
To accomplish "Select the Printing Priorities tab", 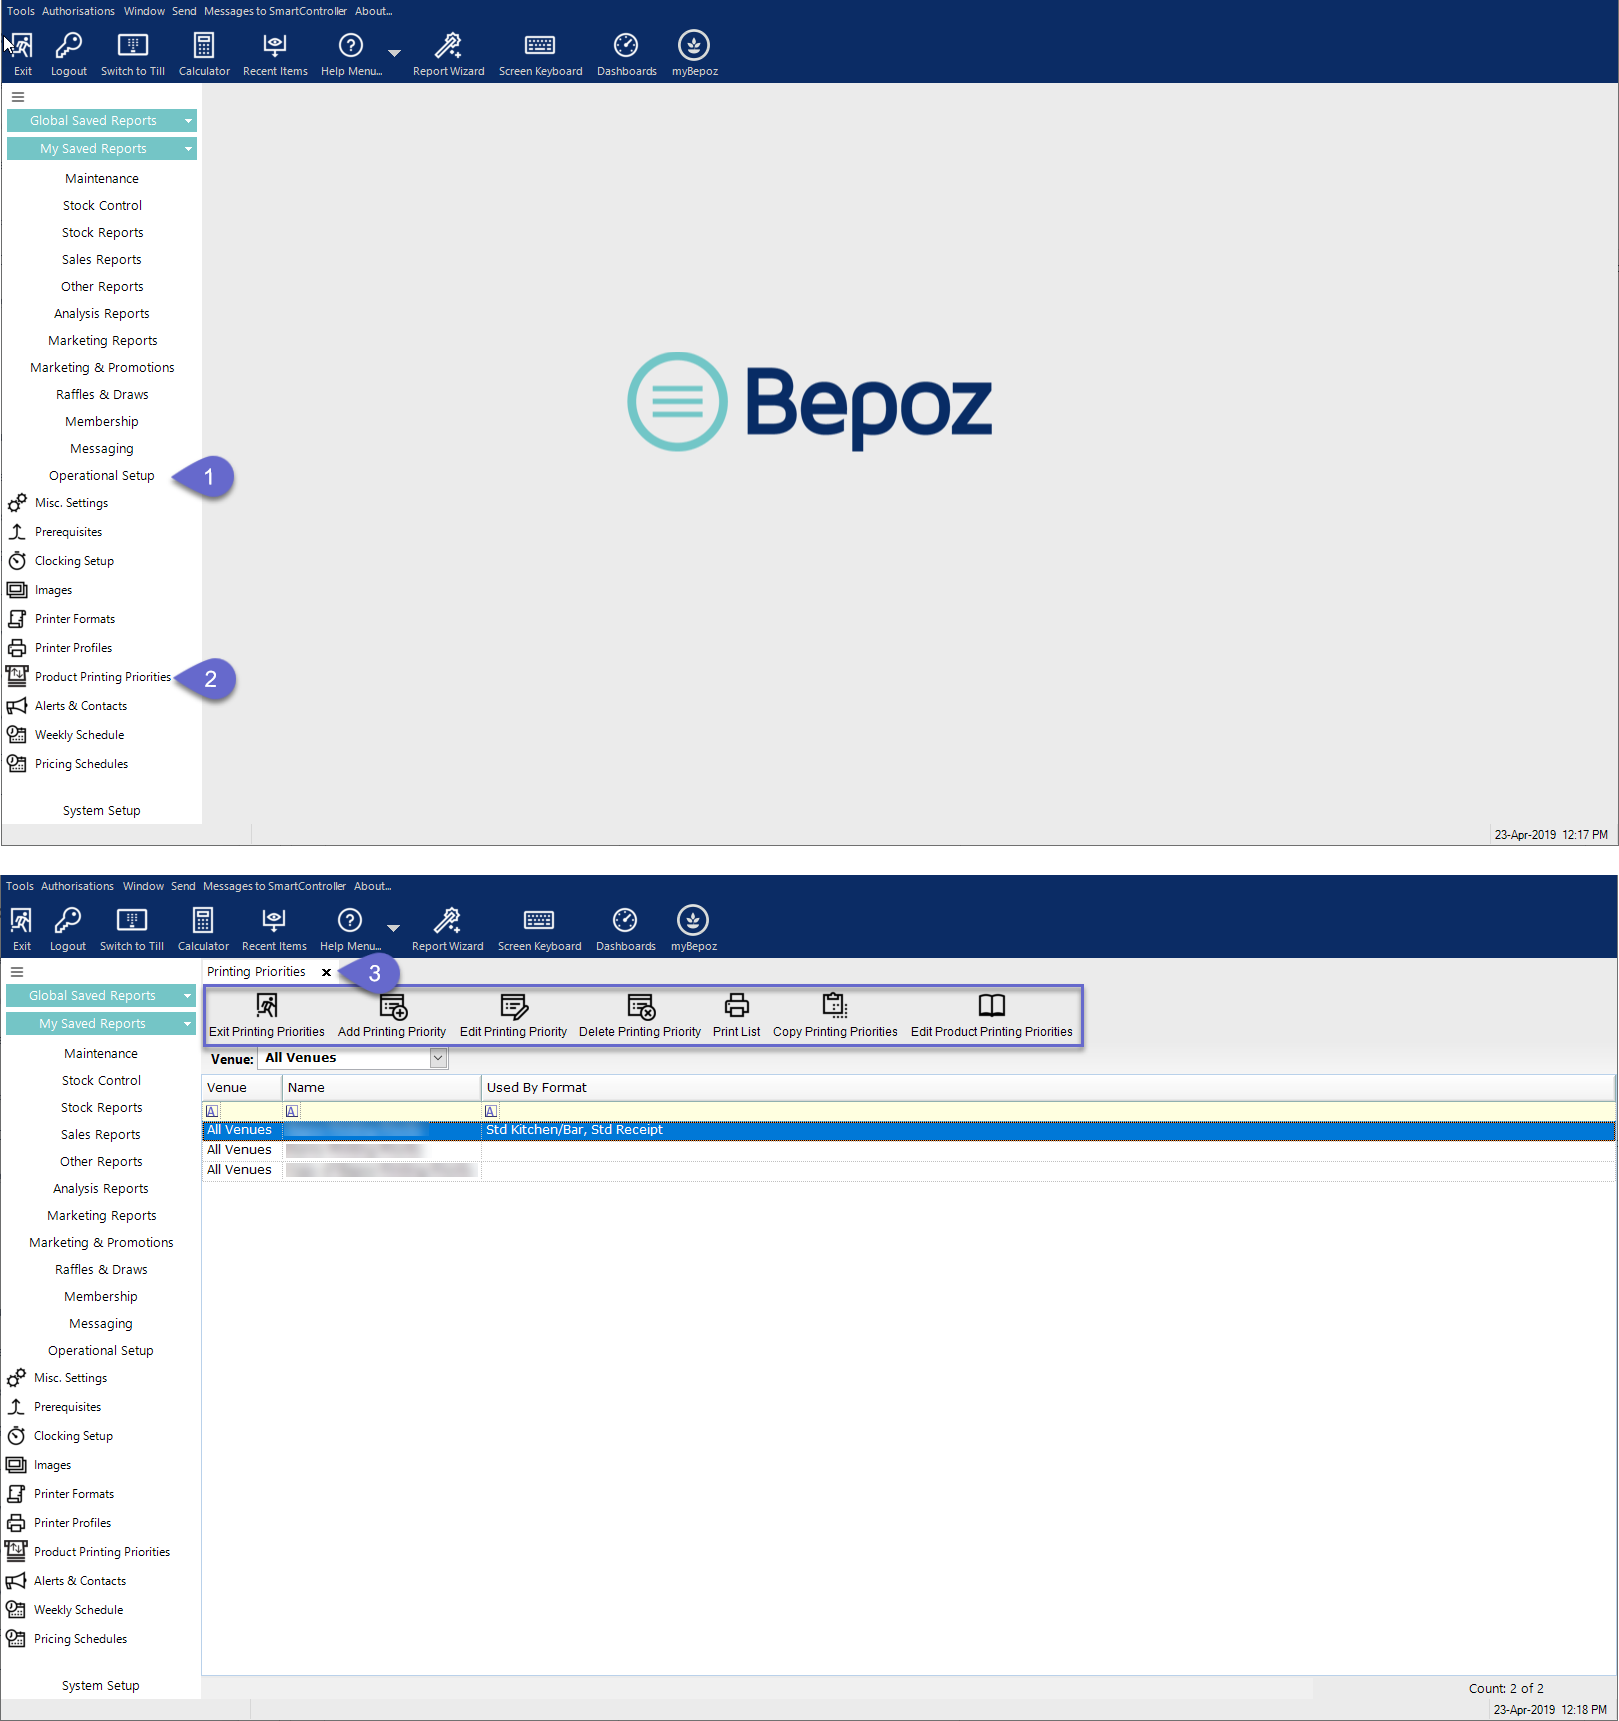I will (x=257, y=972).
